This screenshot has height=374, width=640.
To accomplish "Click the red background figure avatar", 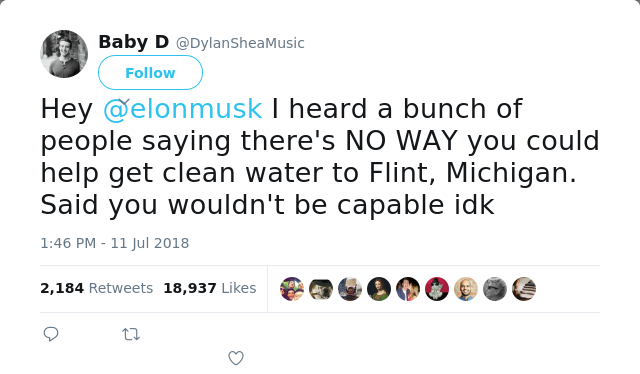I will (437, 289).
